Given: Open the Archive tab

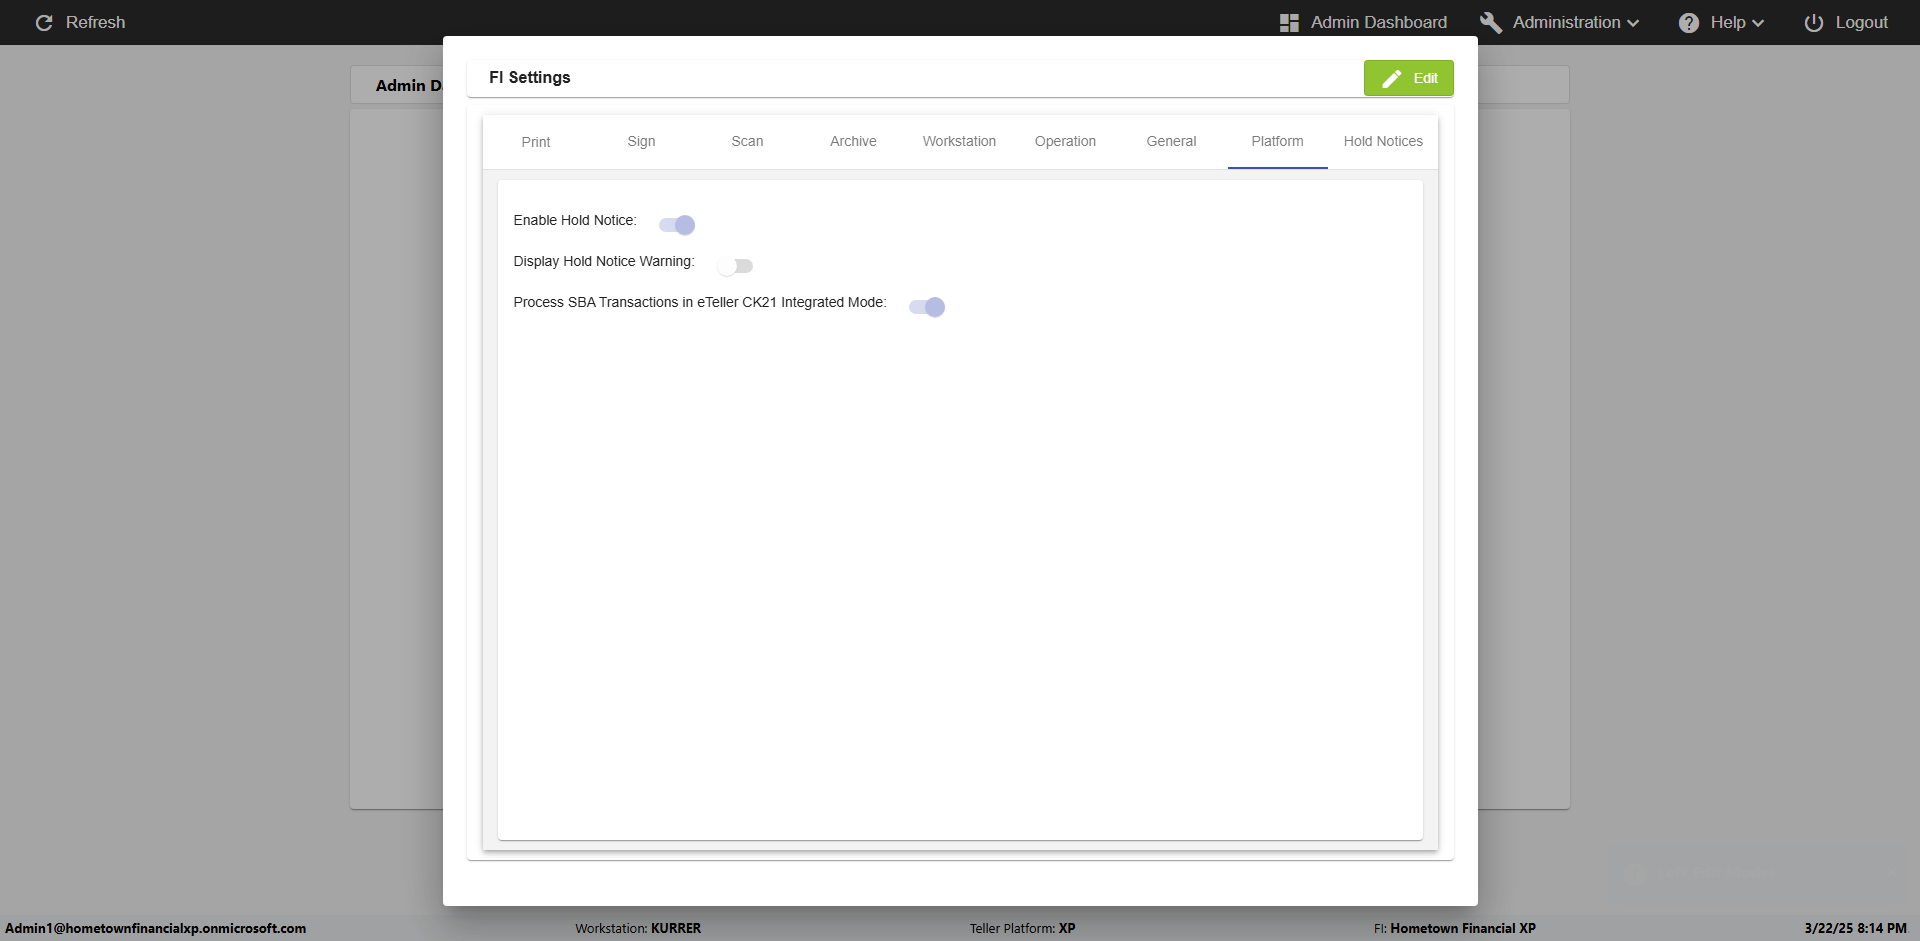Looking at the screenshot, I should coord(853,142).
